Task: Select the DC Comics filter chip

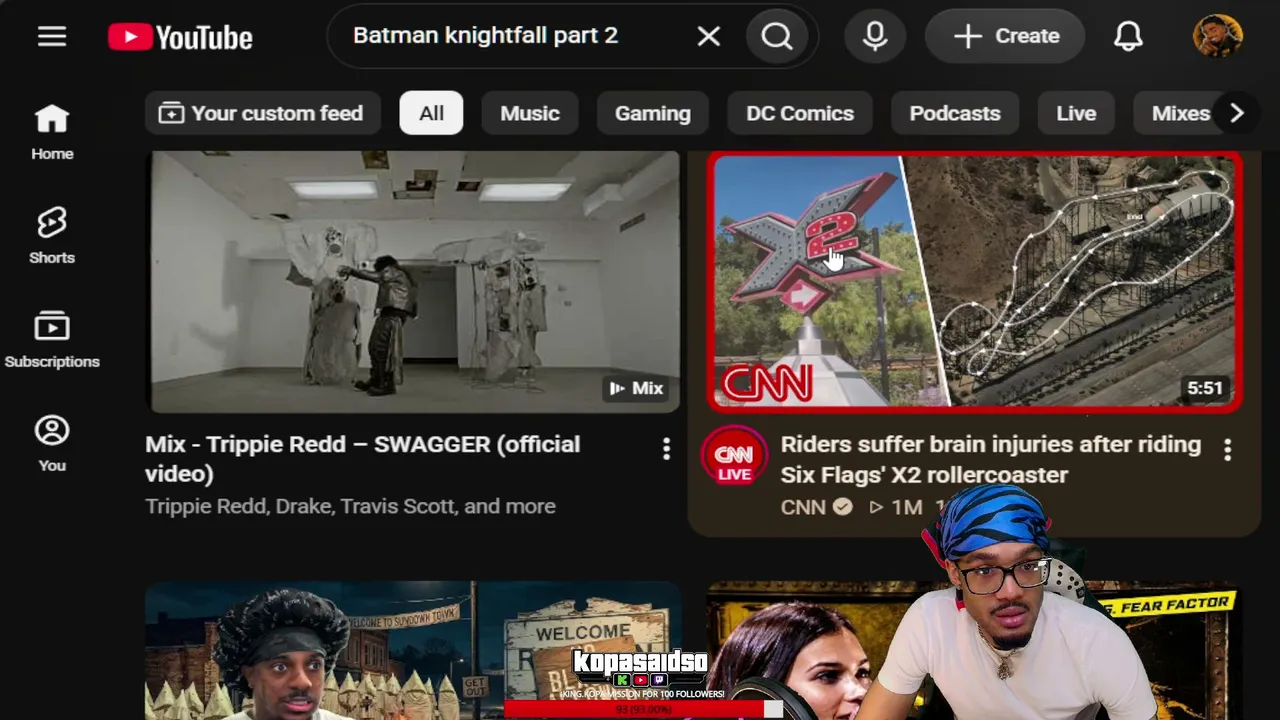Action: [800, 113]
